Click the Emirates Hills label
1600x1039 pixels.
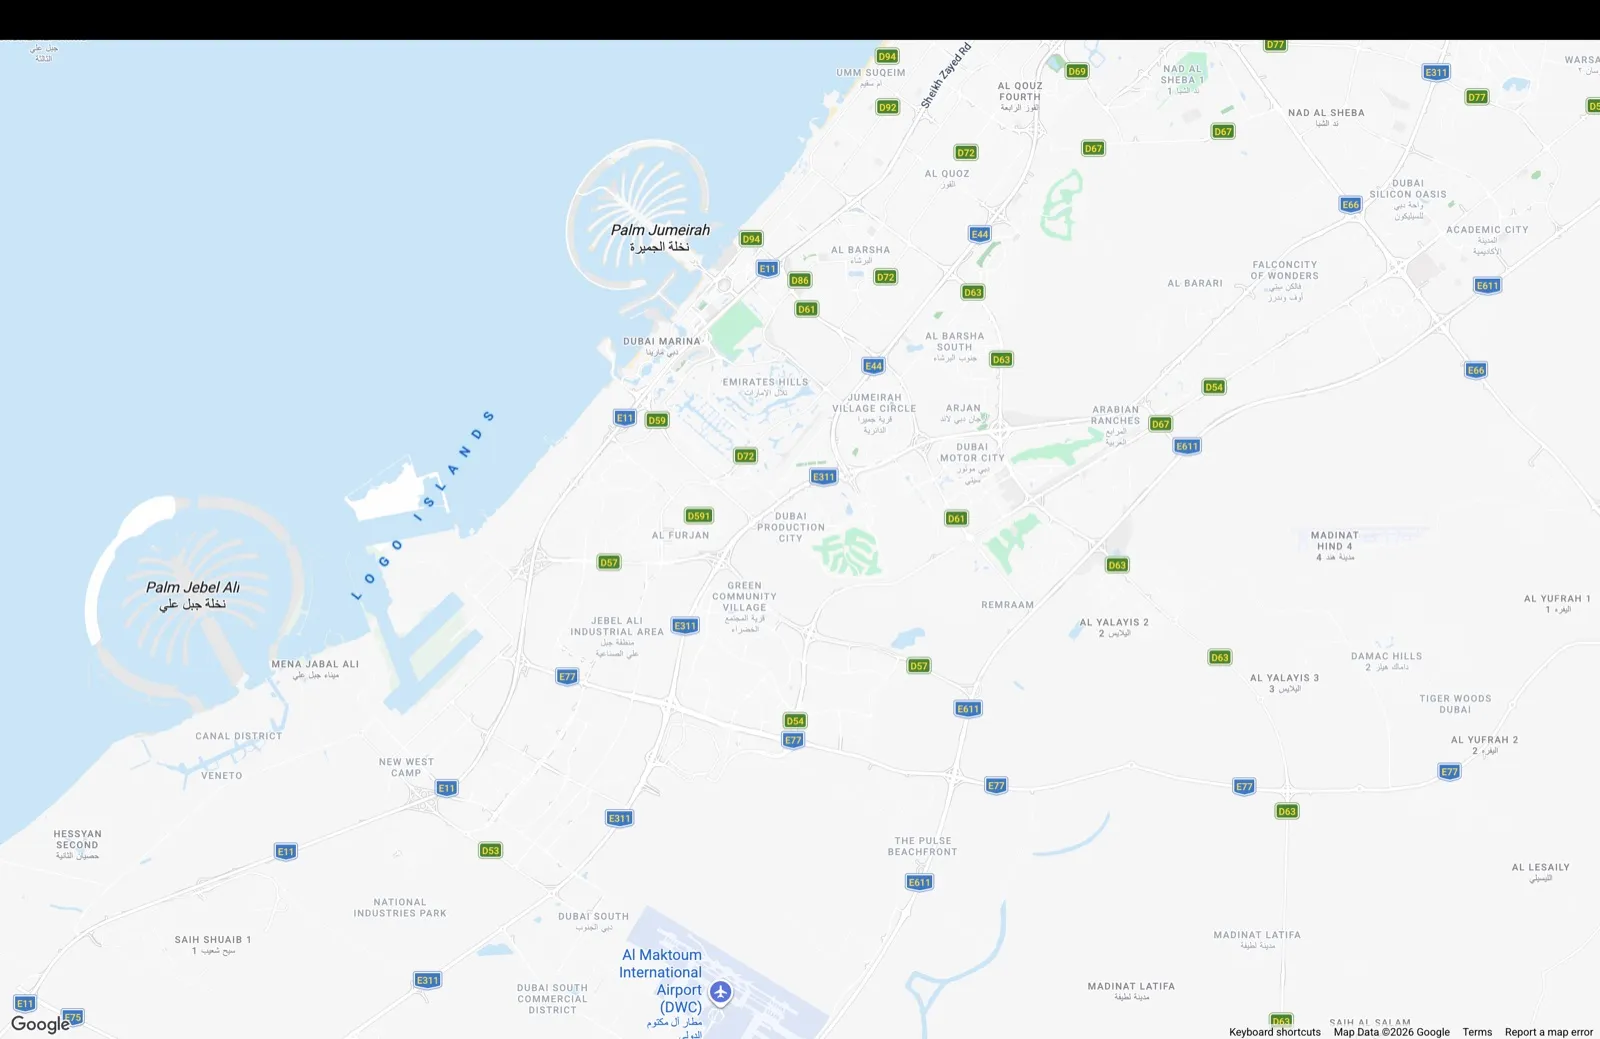(x=766, y=387)
